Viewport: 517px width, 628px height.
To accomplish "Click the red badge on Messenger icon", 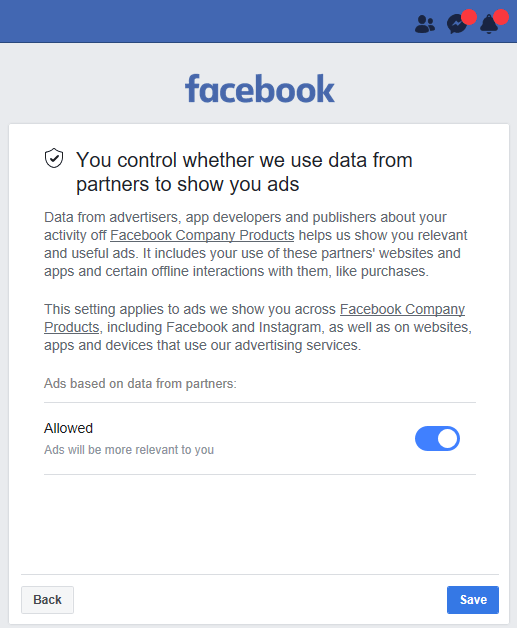I will 469,17.
